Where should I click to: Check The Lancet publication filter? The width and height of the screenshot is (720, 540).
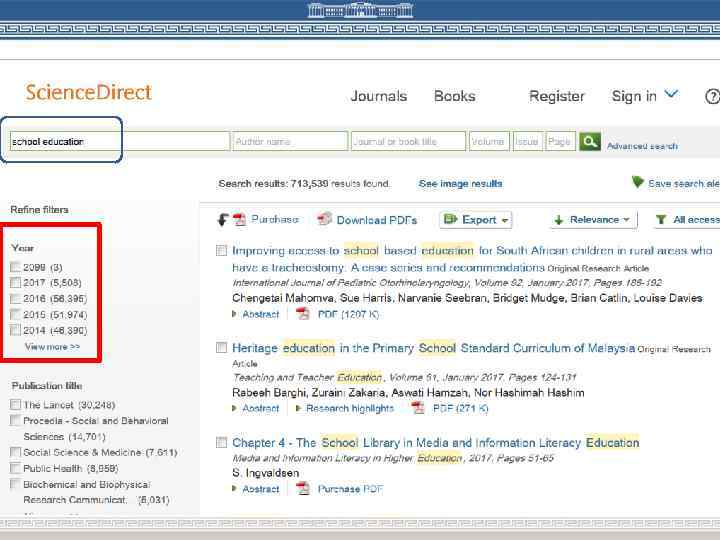coord(16,405)
